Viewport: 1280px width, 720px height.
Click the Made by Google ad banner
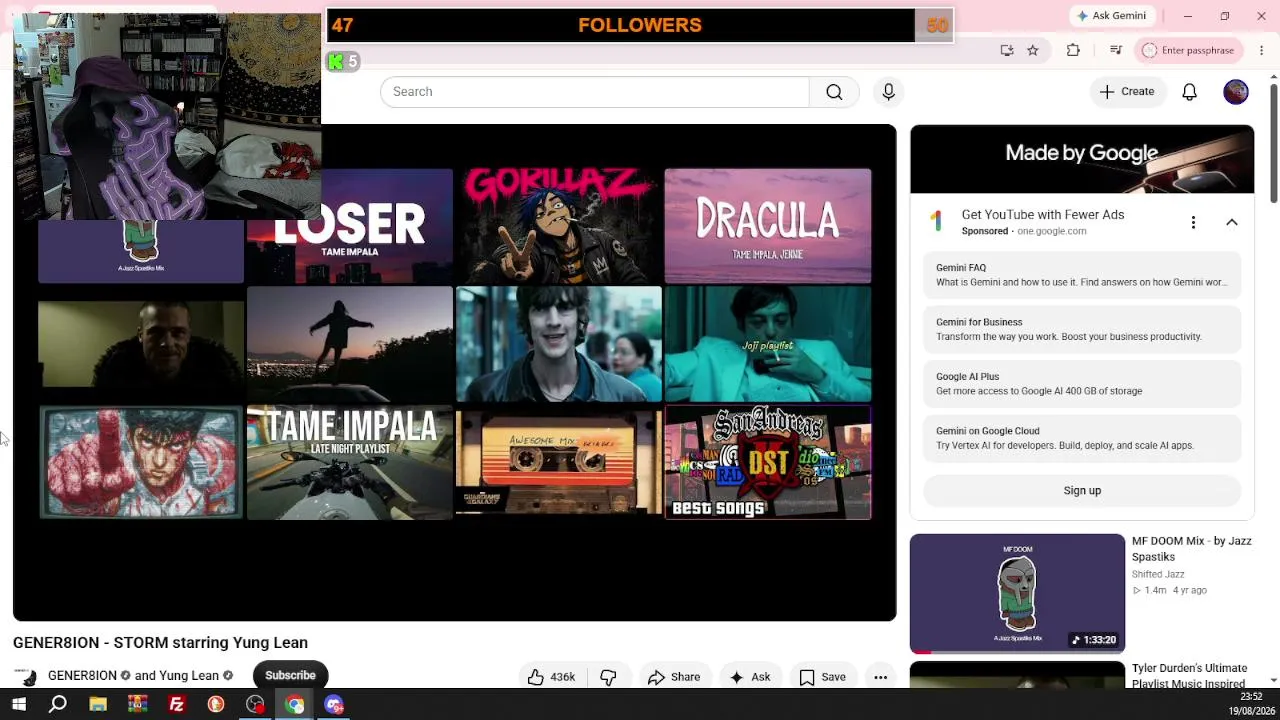coord(1082,159)
